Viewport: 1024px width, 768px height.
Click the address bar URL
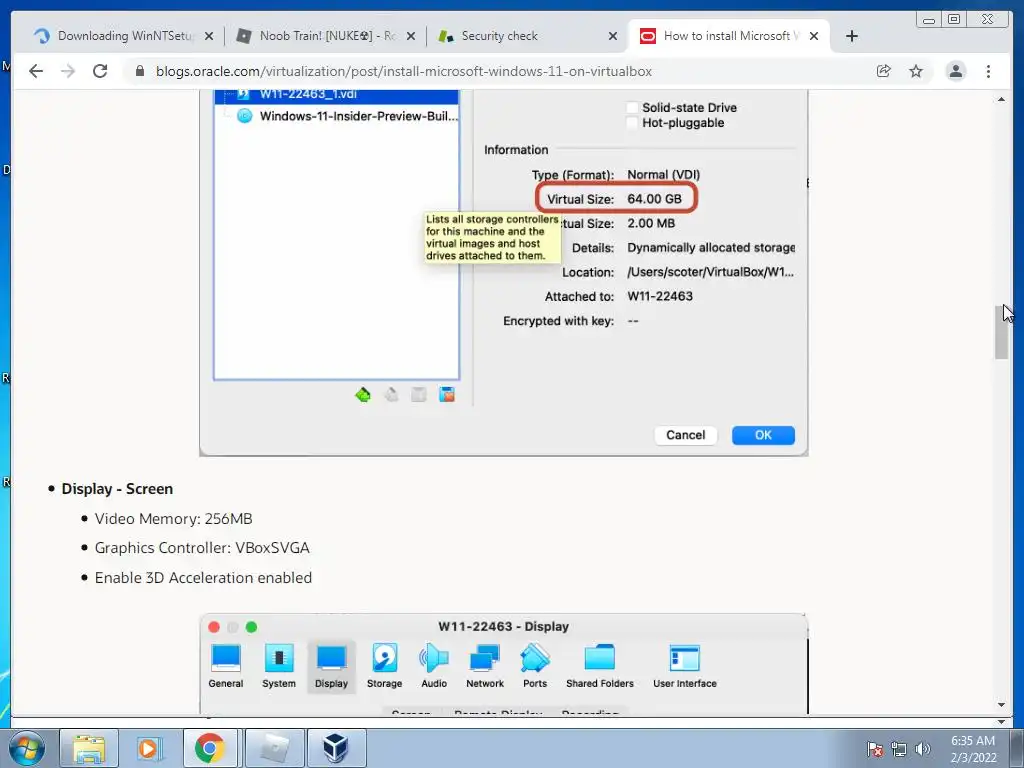point(404,71)
